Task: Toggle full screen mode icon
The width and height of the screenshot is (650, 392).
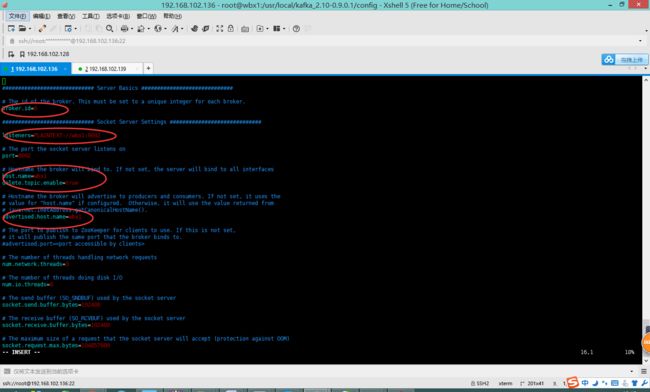Action: tap(220, 29)
